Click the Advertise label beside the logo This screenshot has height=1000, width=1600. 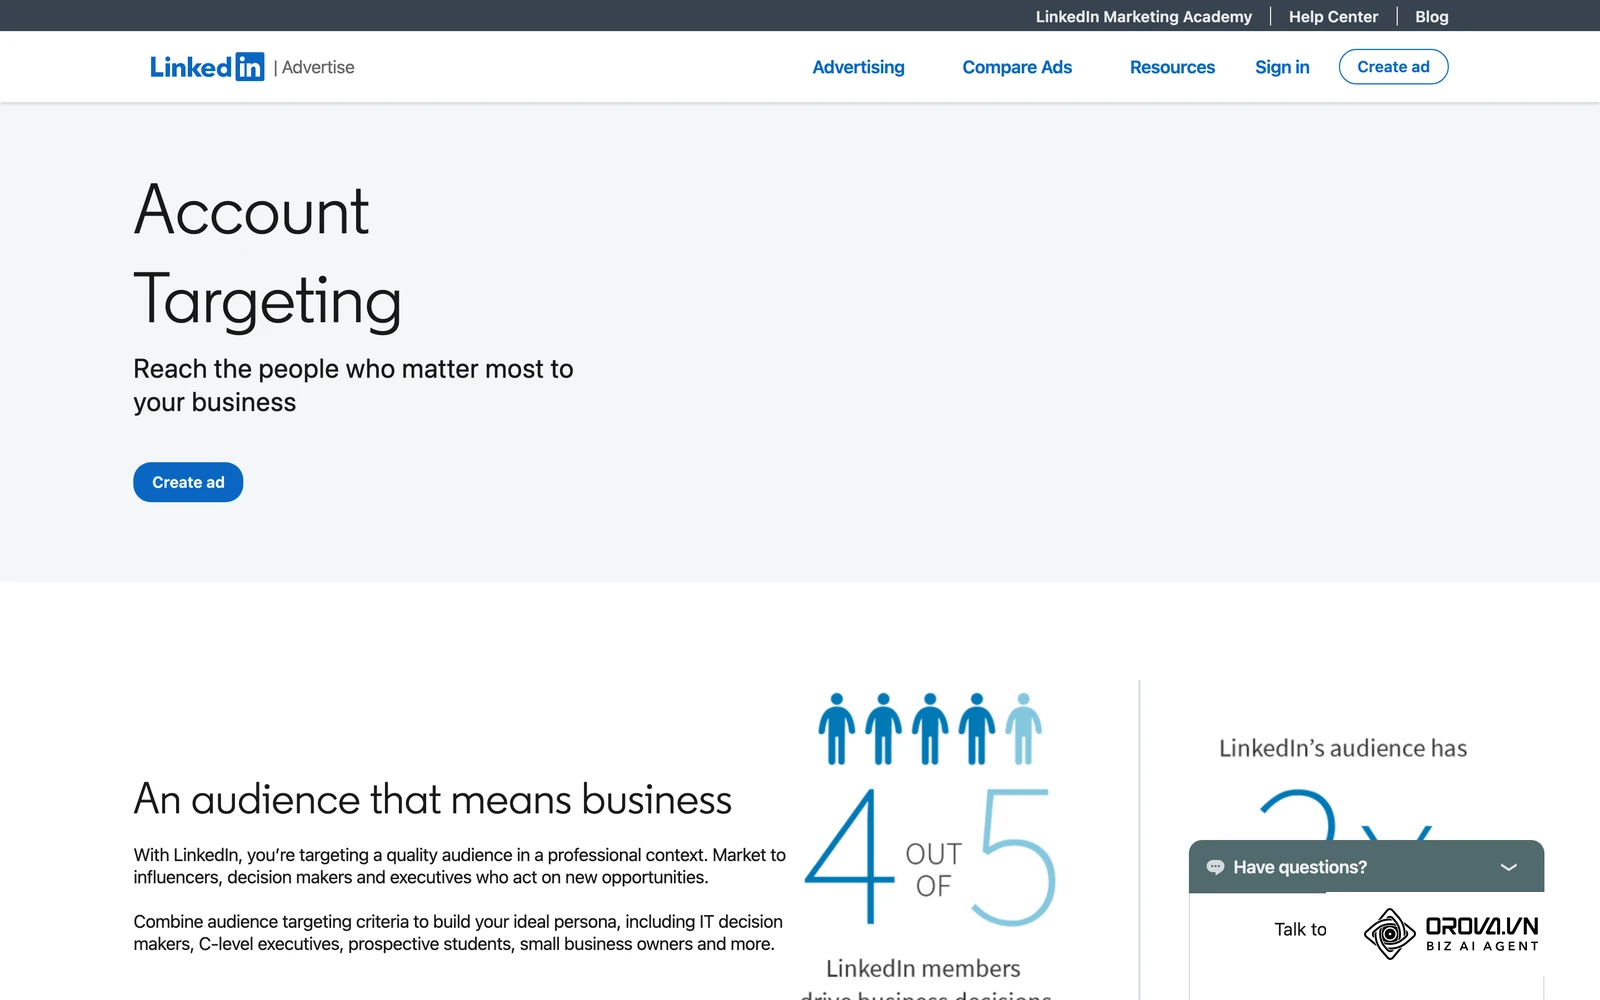pyautogui.click(x=318, y=67)
